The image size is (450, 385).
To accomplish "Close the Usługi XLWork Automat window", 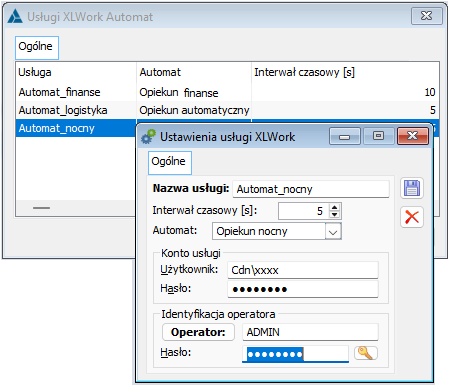I will 427,16.
